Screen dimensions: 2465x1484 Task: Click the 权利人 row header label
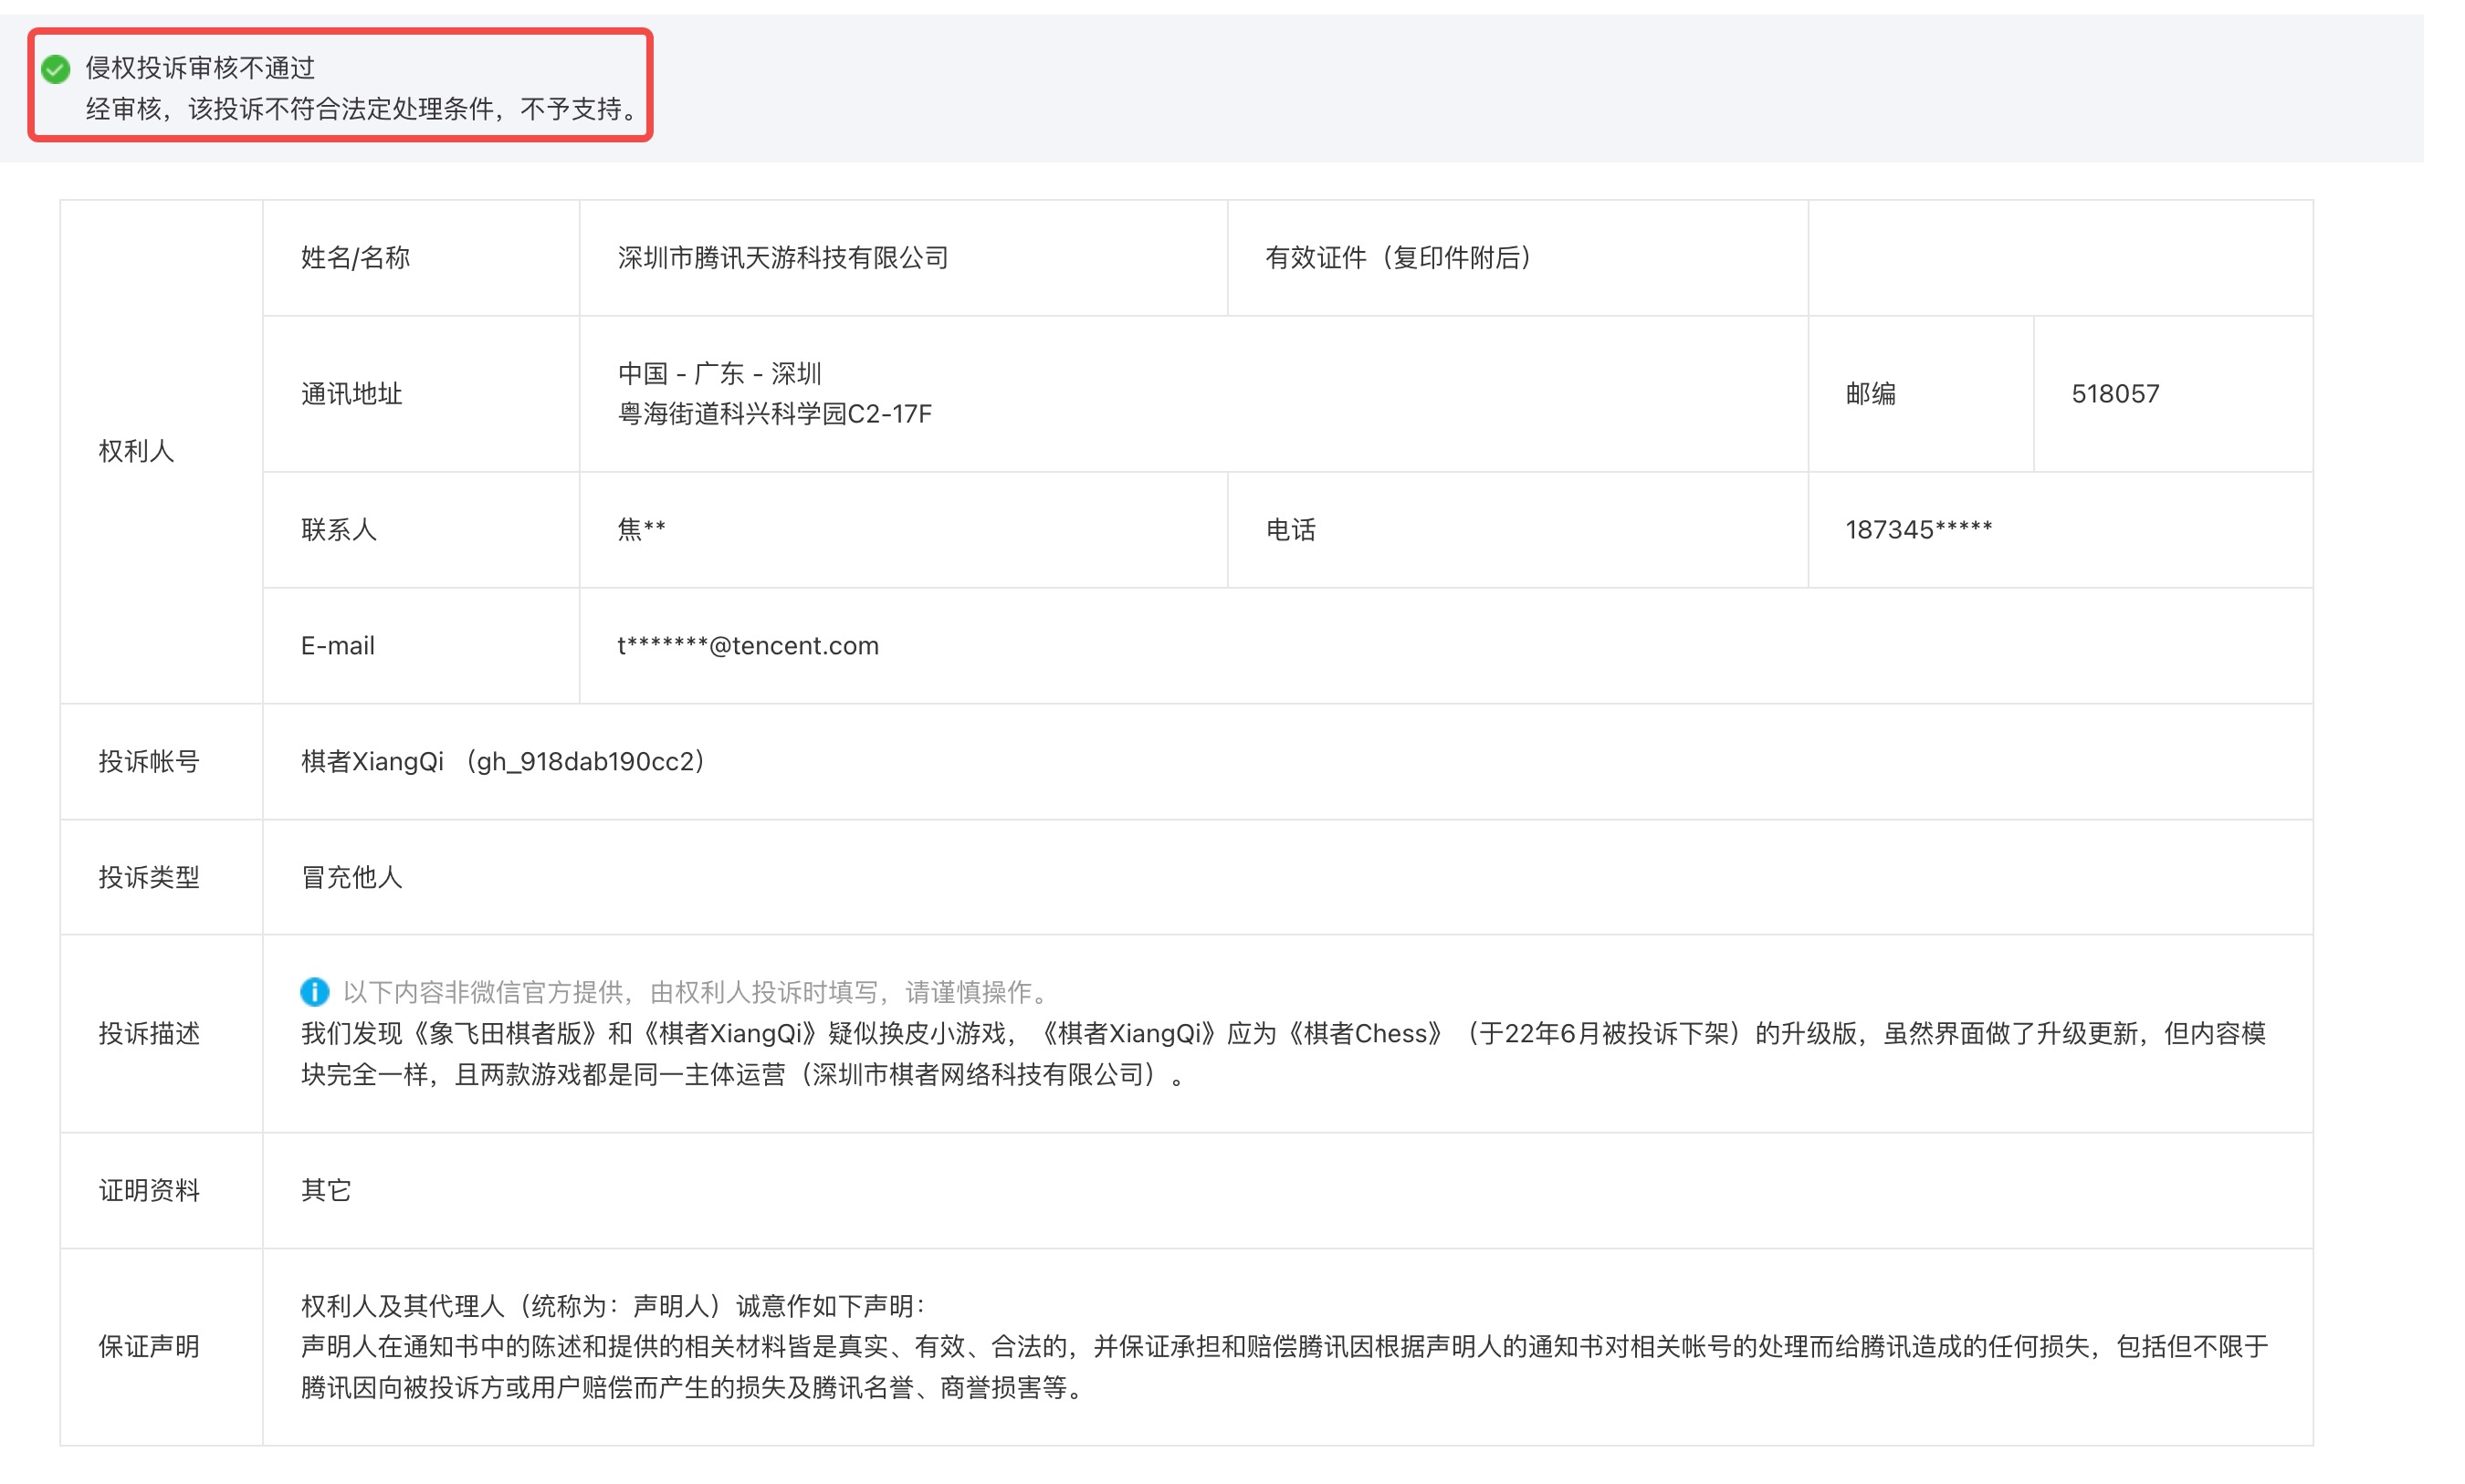point(136,451)
